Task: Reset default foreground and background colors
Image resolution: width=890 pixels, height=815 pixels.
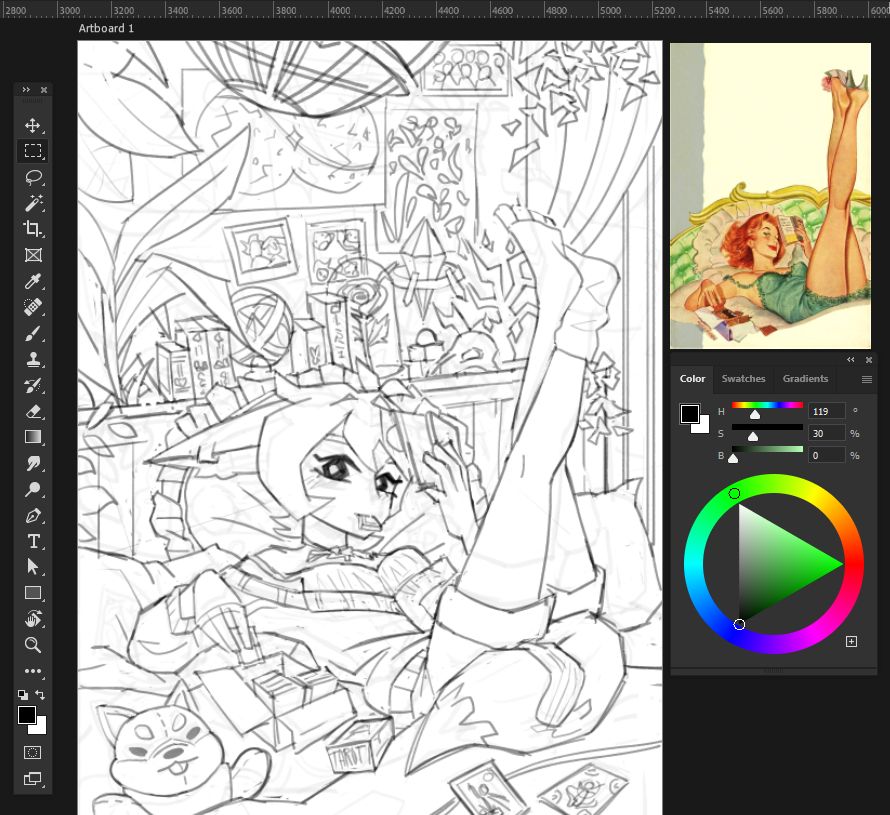Action: click(23, 695)
